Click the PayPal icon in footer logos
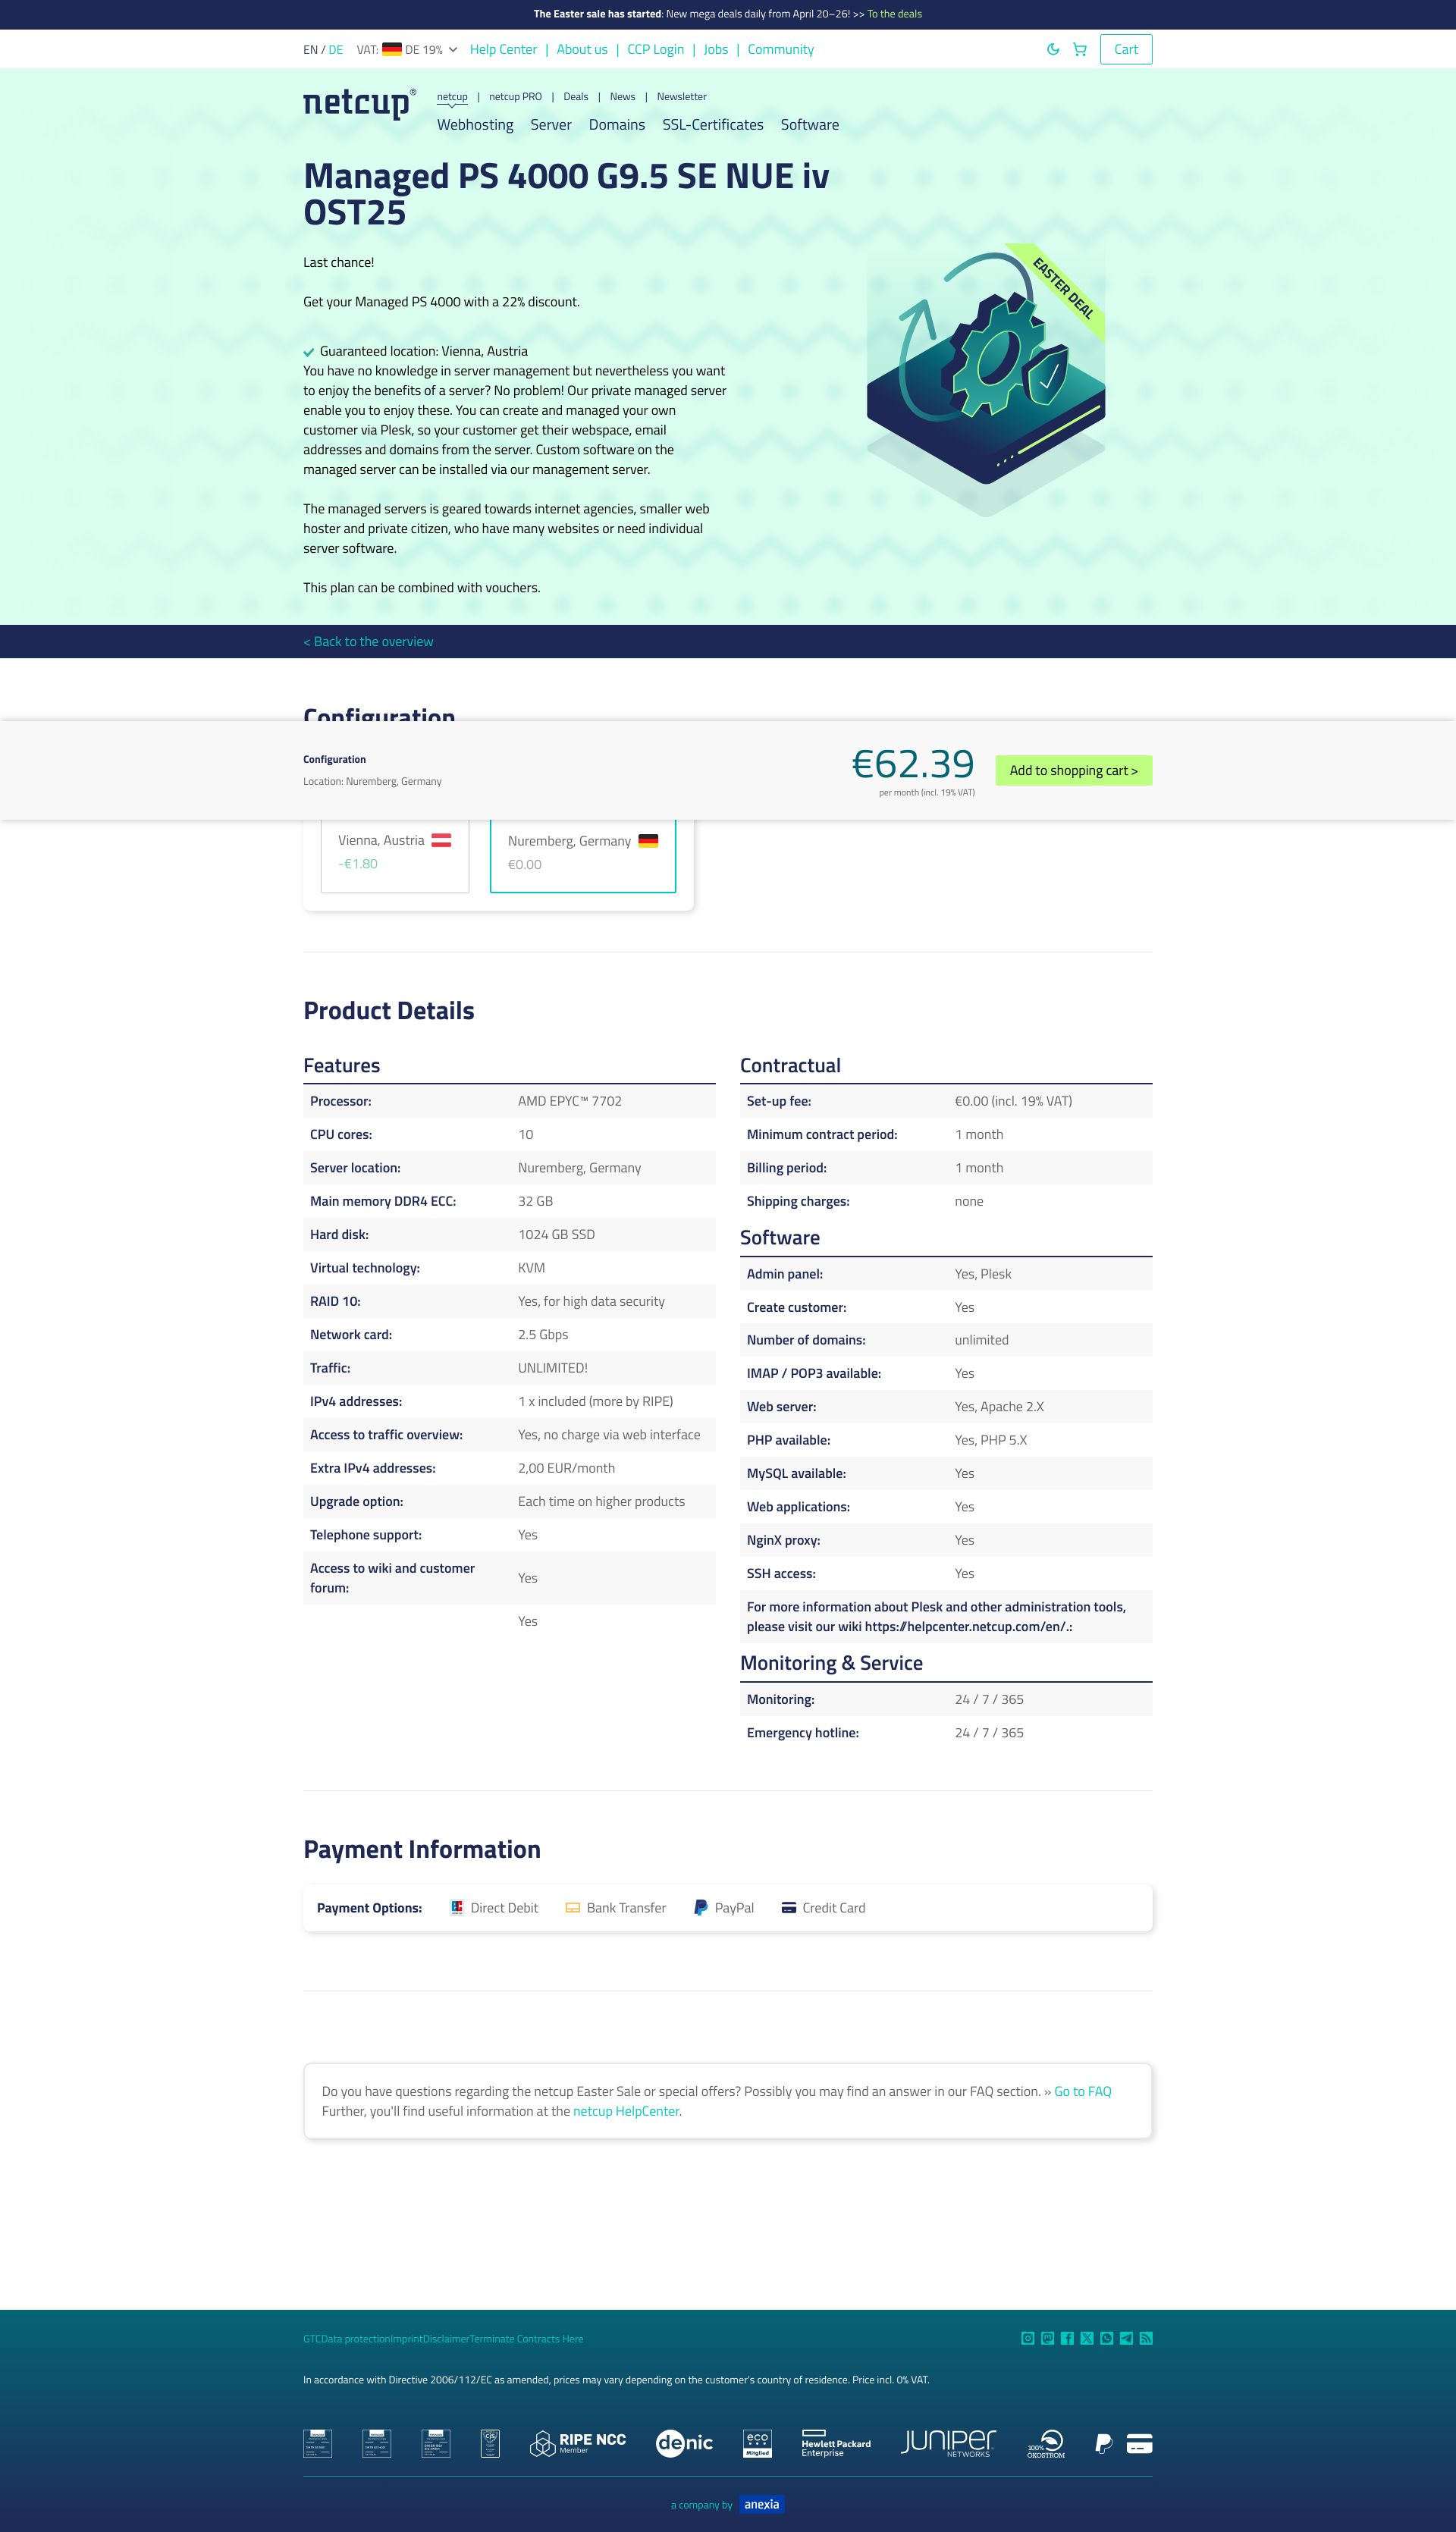The image size is (1456, 2532). (1103, 2443)
